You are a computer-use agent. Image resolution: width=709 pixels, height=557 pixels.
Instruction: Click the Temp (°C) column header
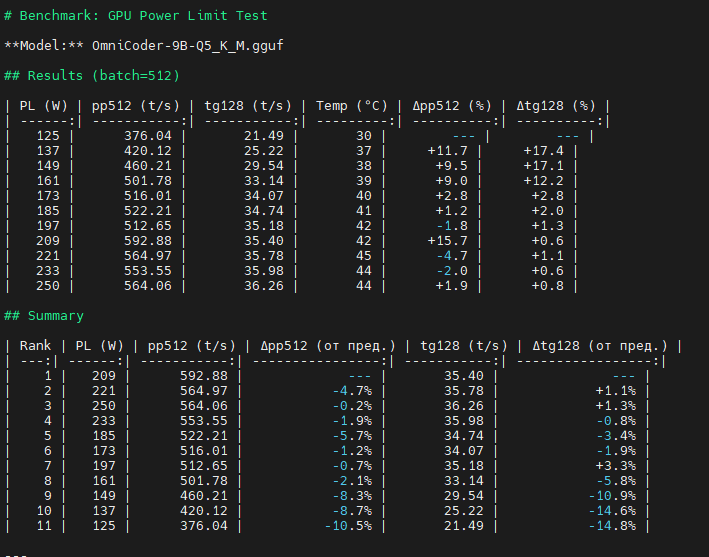pos(352,106)
